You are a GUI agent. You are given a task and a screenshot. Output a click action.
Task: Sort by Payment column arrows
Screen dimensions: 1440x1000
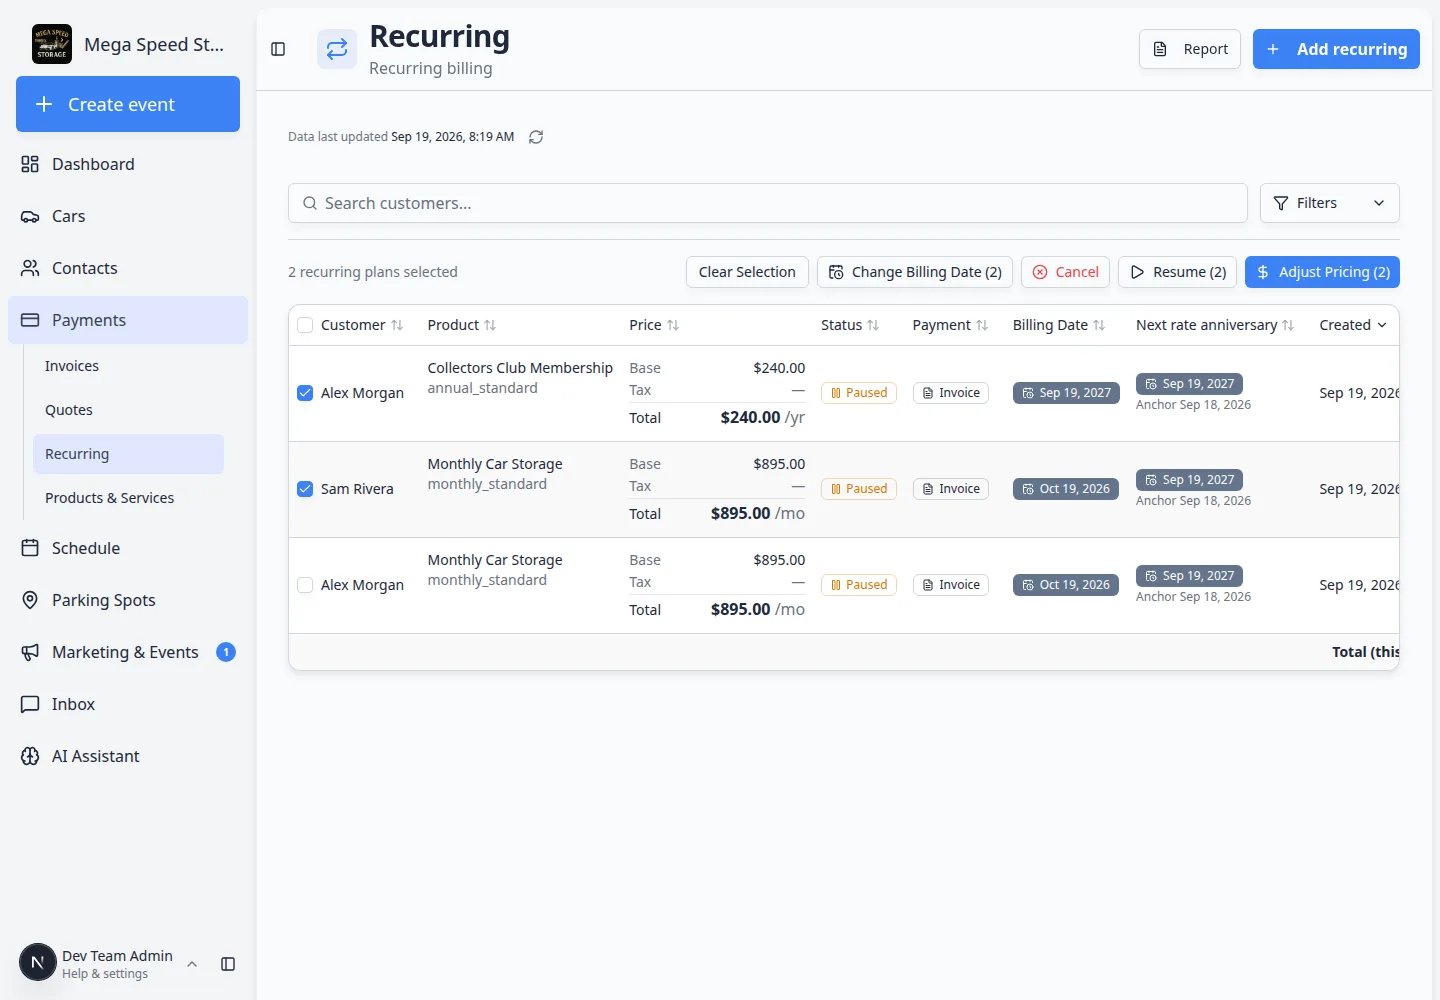pyautogui.click(x=982, y=325)
